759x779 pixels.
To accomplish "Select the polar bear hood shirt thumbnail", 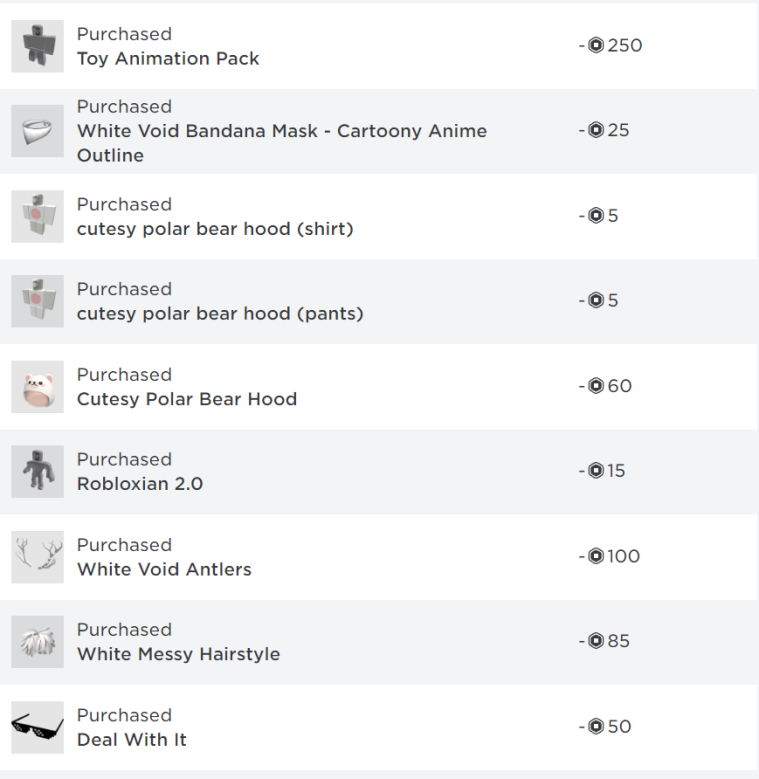I will click(38, 217).
